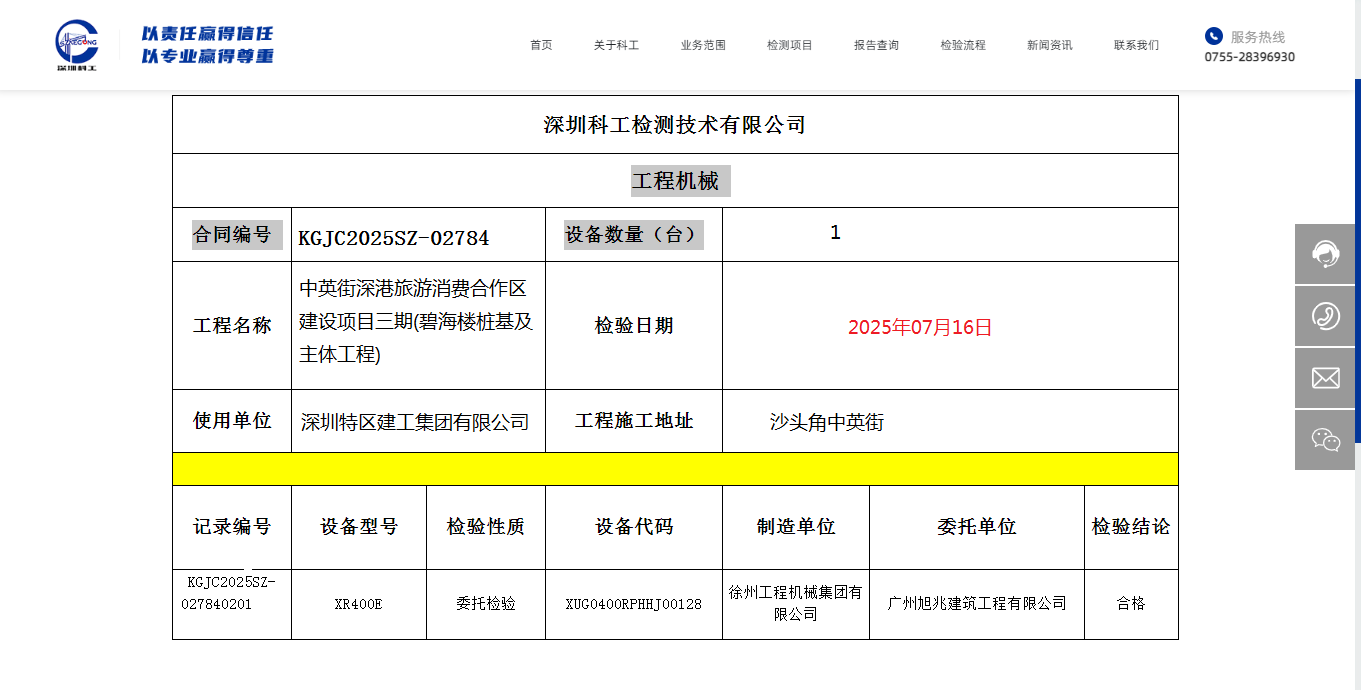Open the customer service headset icon
1361x690 pixels.
pos(1325,254)
